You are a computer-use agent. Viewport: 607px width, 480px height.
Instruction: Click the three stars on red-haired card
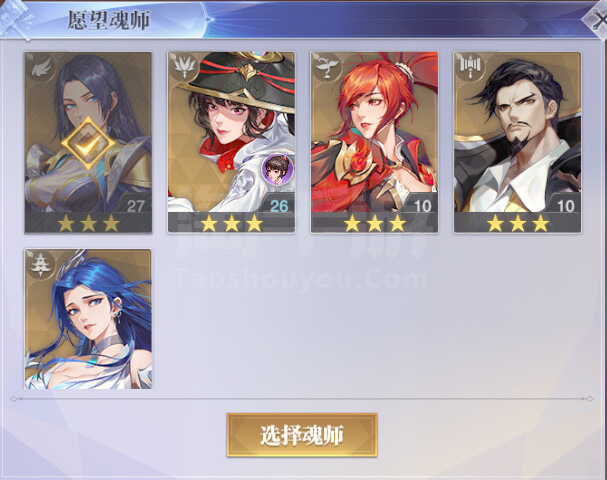pyautogui.click(x=375, y=223)
